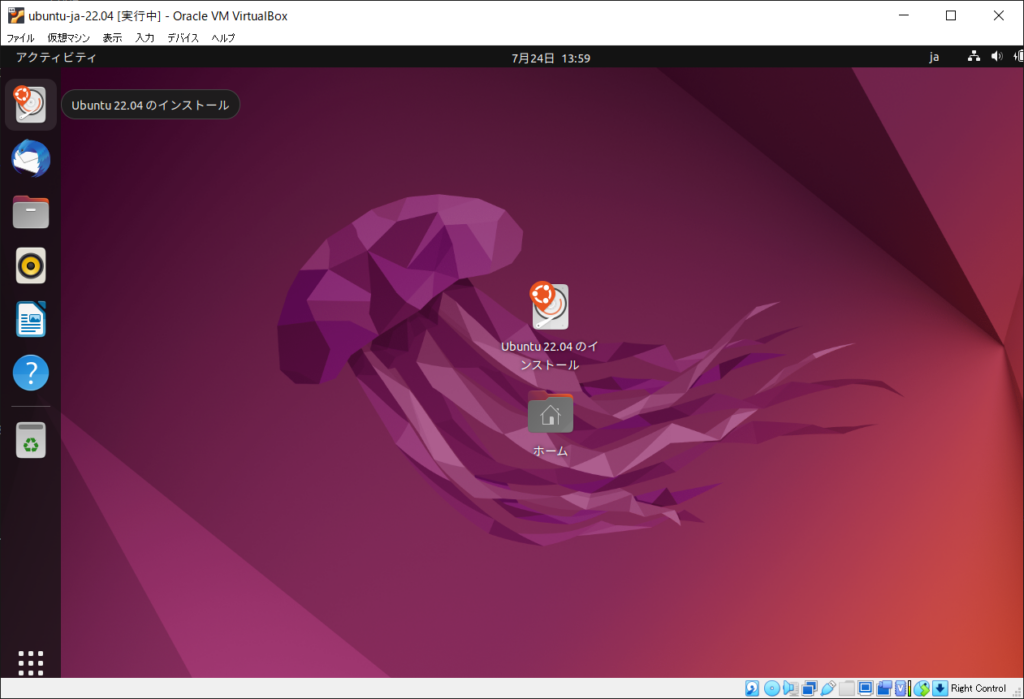
Task: Open the 仮想マシン menu
Action: 69,38
